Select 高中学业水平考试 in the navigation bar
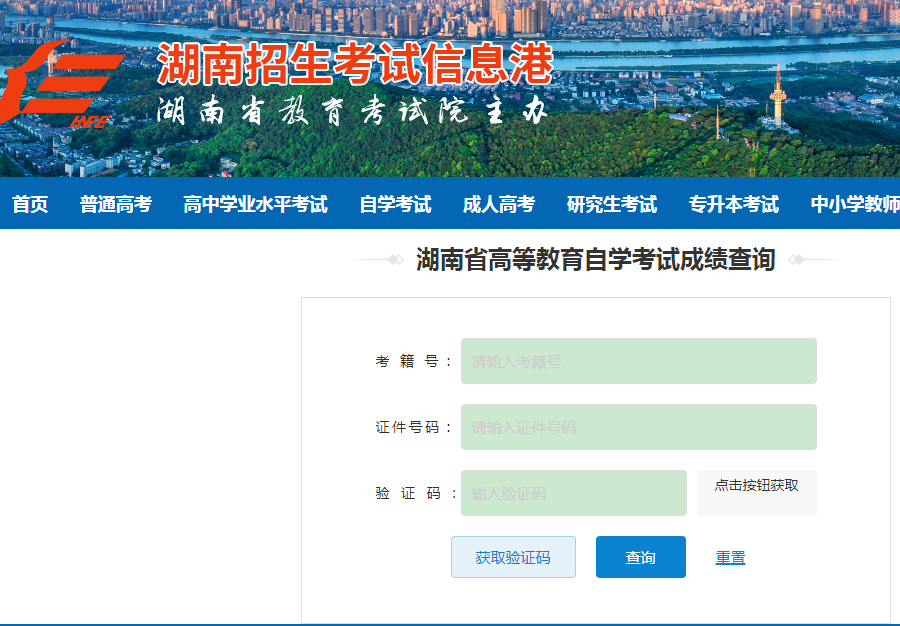900x626 pixels. tap(255, 204)
